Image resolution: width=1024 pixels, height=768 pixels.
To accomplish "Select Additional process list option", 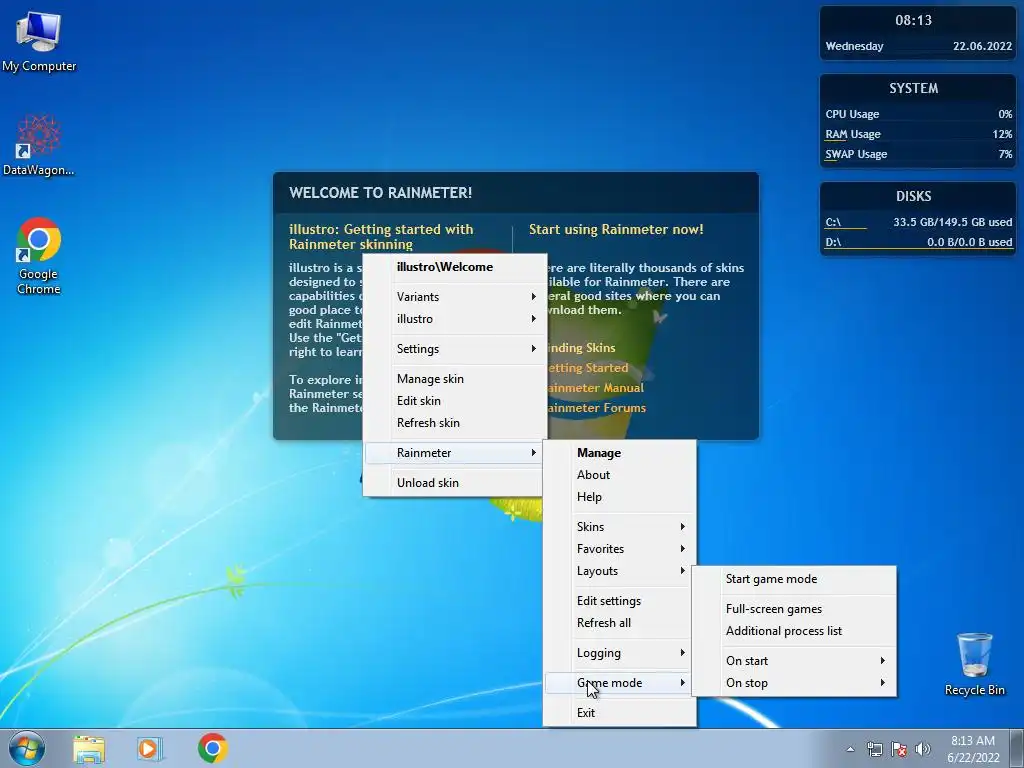I will (x=794, y=632).
